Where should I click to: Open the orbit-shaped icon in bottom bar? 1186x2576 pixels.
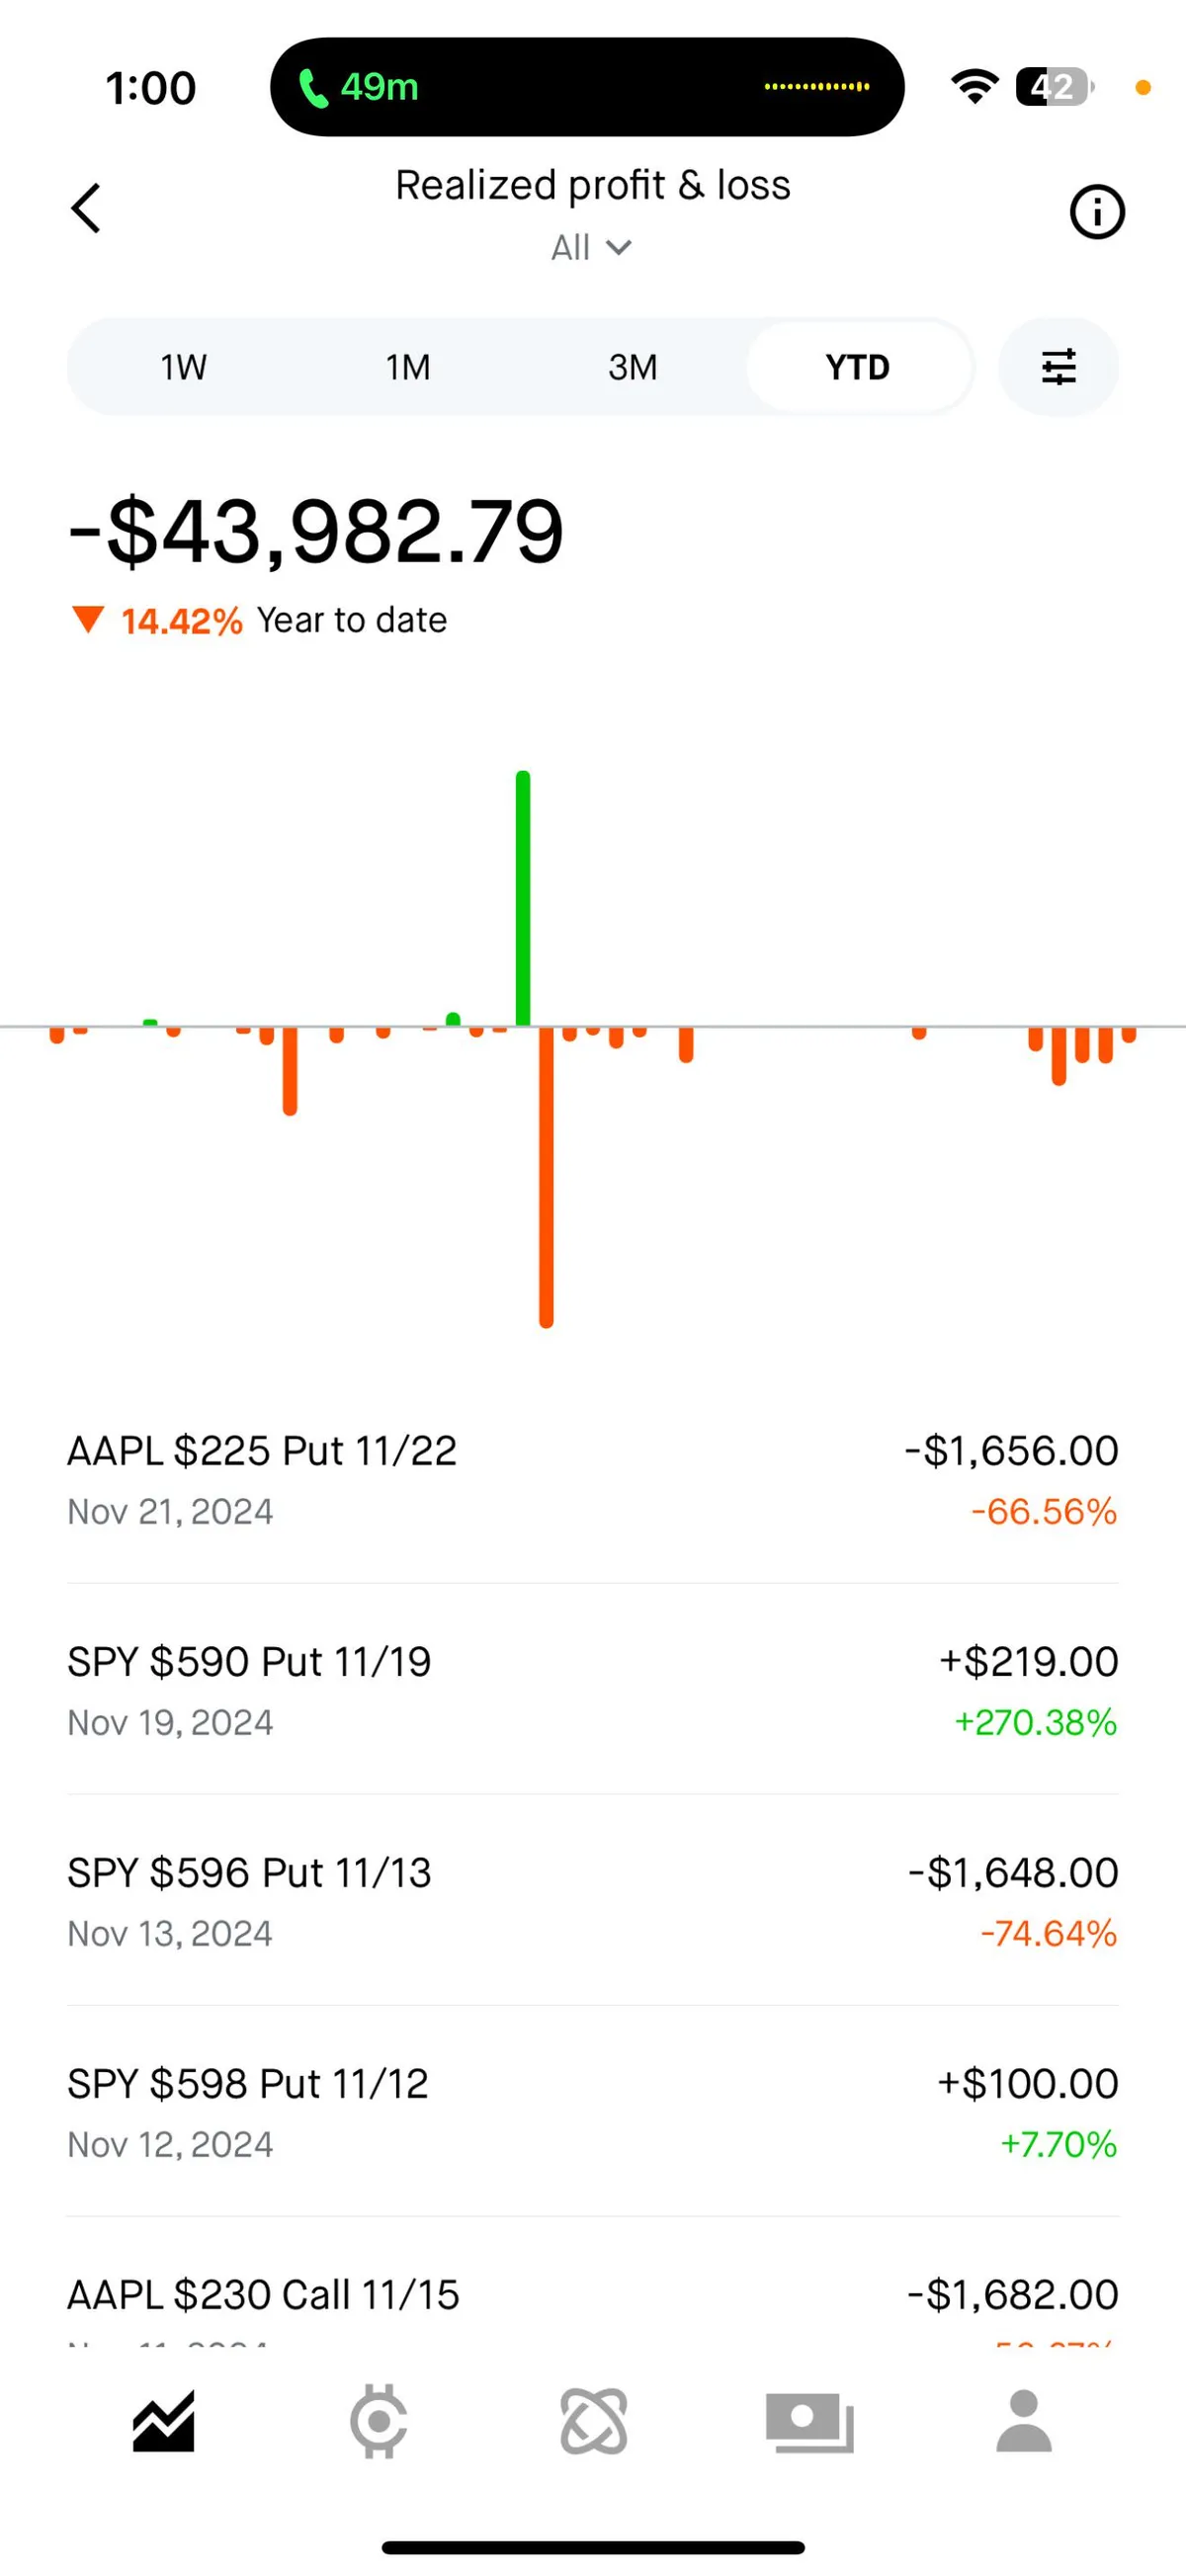click(x=594, y=2422)
